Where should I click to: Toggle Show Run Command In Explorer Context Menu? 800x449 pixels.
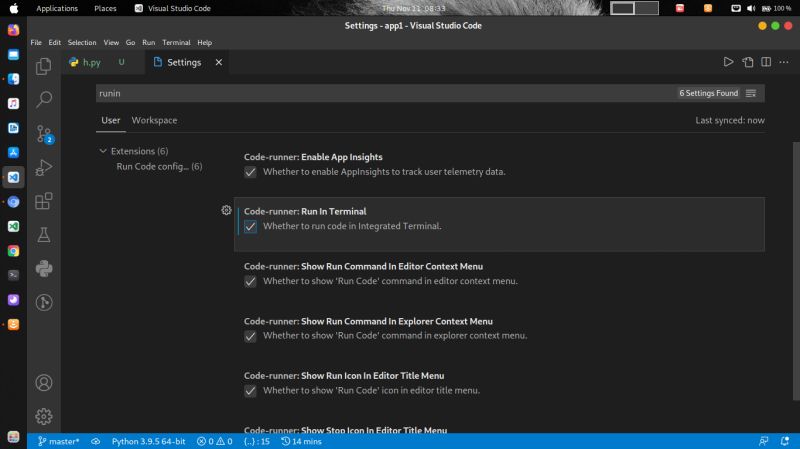pyautogui.click(x=250, y=336)
